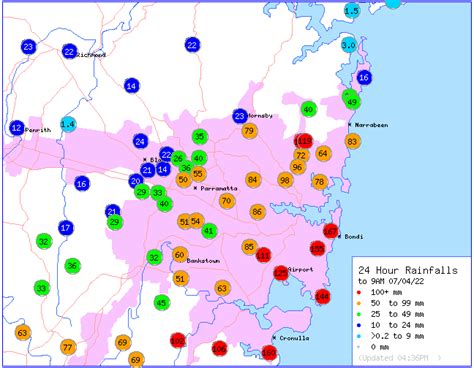This screenshot has width=474, height=368.
Task: Click the orange 55 rainfall marker
Action: pos(198,173)
